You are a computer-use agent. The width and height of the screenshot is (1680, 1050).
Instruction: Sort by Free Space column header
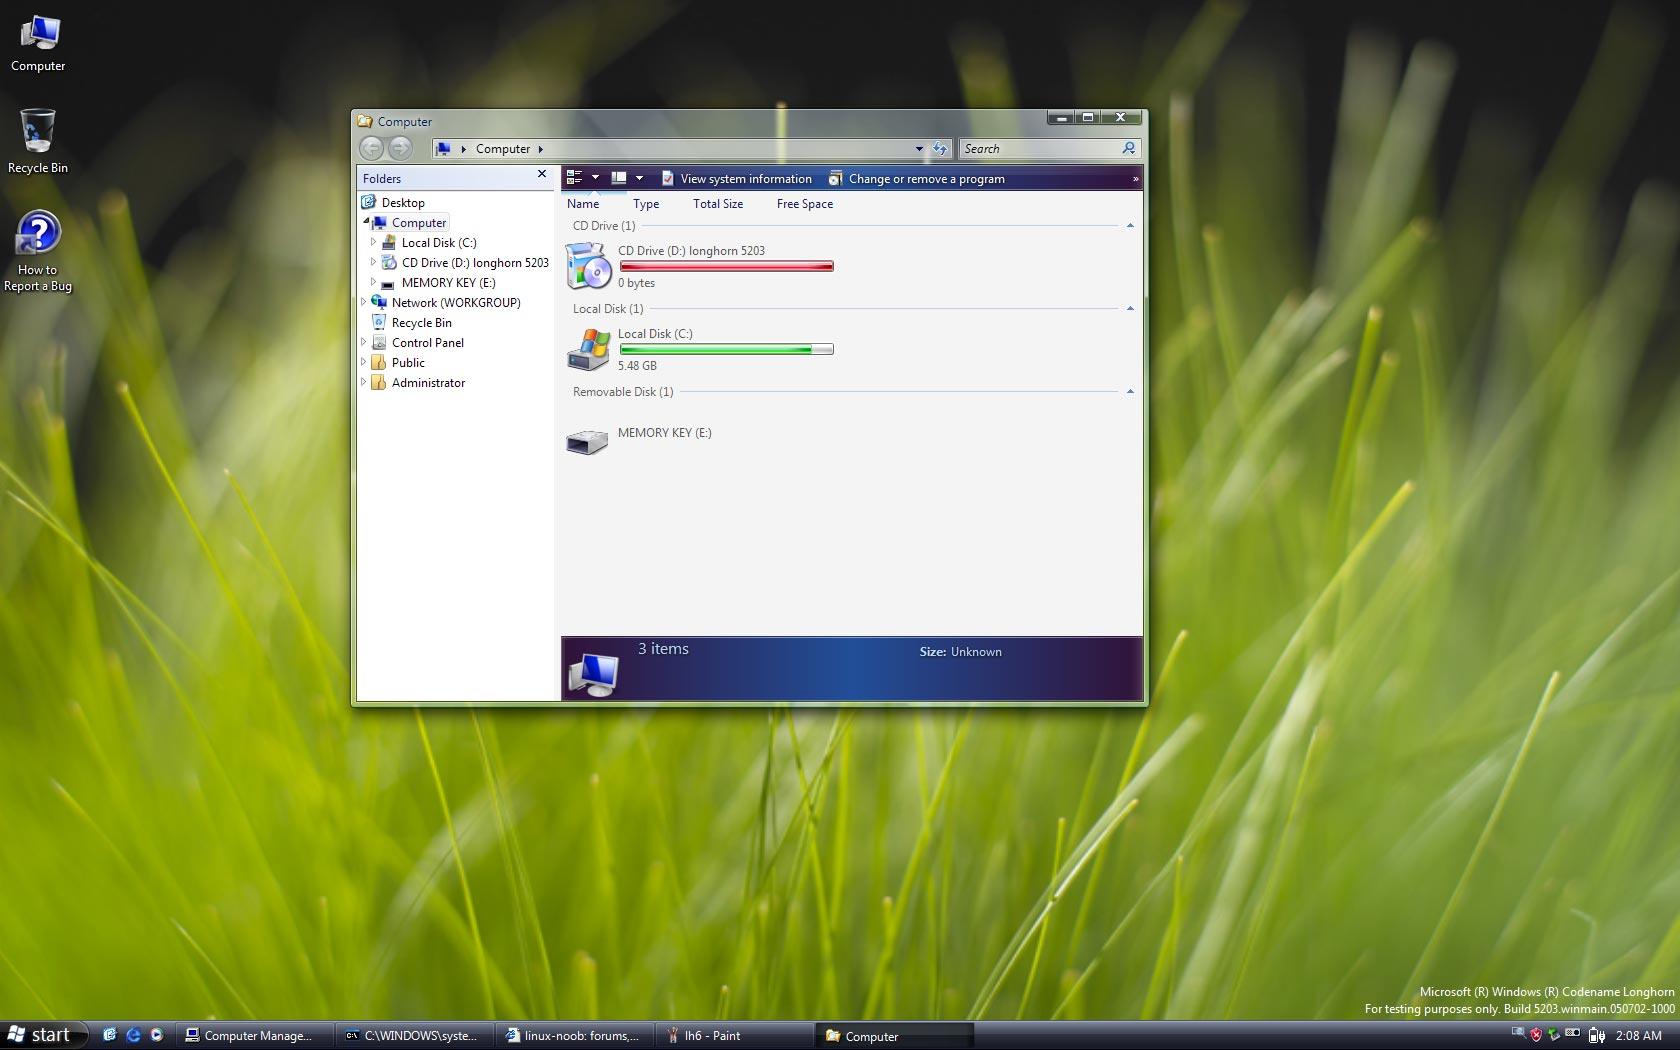(x=805, y=204)
